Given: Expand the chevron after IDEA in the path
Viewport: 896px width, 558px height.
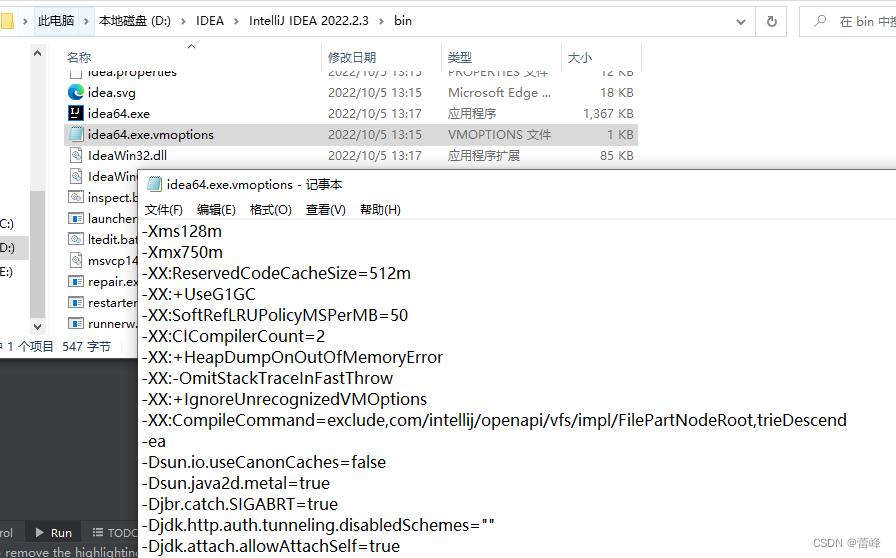Looking at the screenshot, I should (236, 21).
